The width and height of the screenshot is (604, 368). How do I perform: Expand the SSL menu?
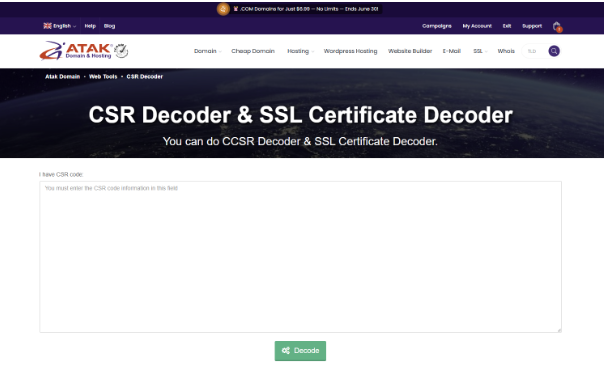pyautogui.click(x=480, y=51)
